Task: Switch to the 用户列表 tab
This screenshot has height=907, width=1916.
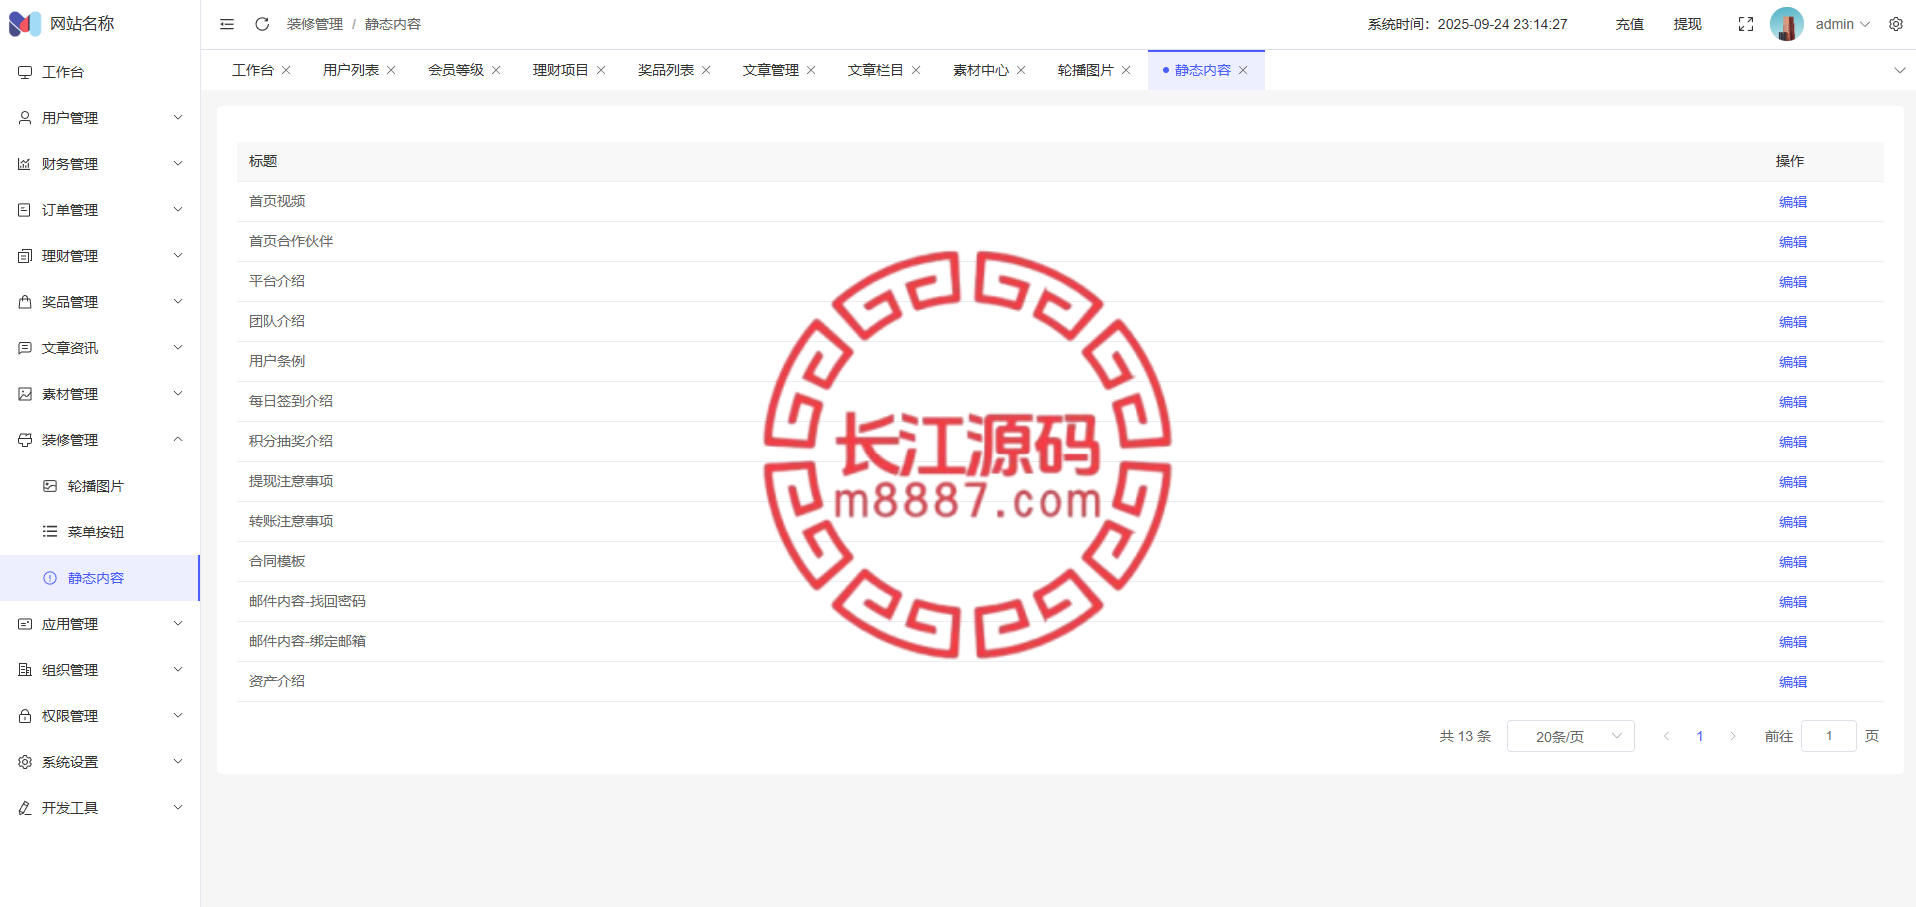Action: coord(351,70)
